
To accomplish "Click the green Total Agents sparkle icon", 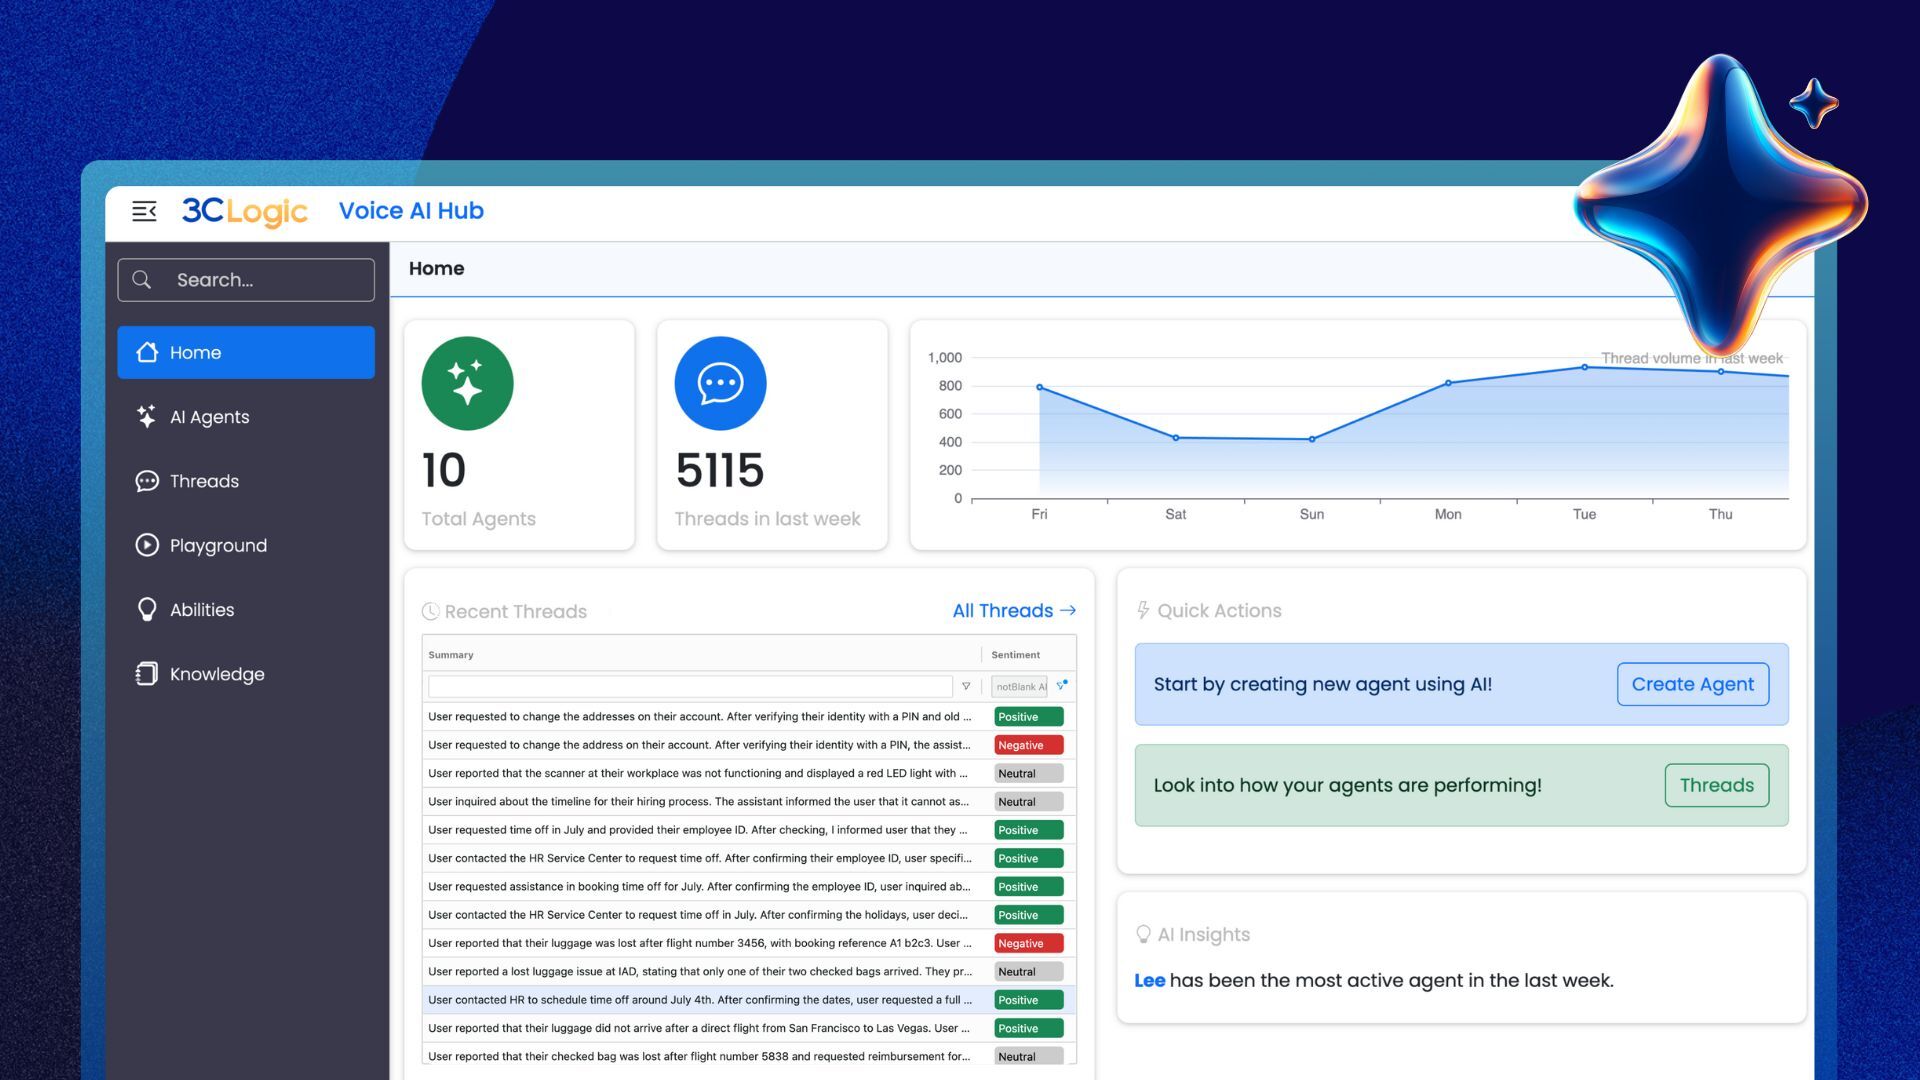I will pyautogui.click(x=467, y=383).
